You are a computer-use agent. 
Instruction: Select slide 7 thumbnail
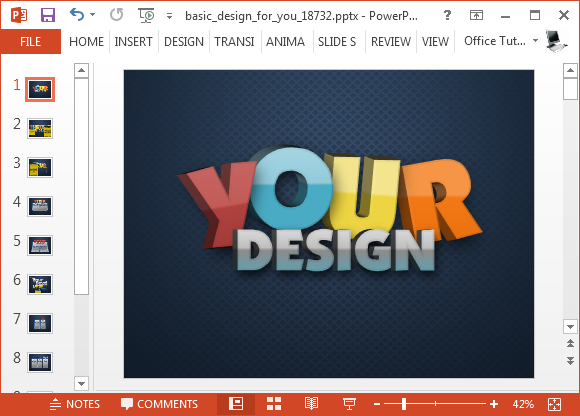[x=40, y=323]
